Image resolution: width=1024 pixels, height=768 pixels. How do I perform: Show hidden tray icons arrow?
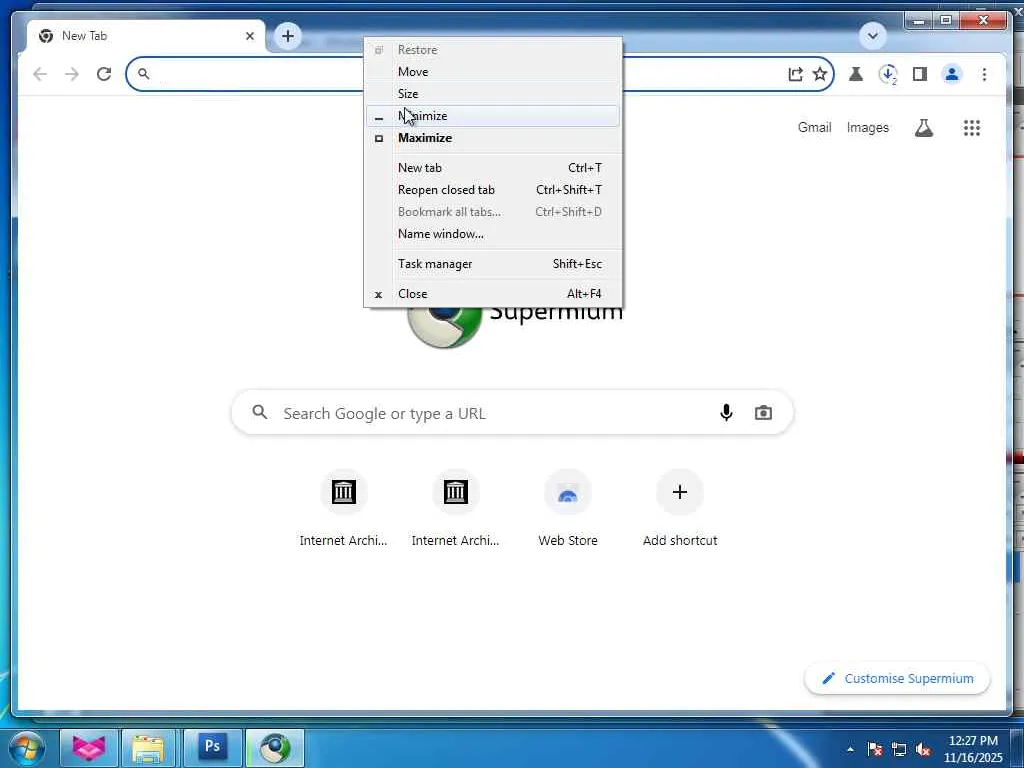(850, 749)
